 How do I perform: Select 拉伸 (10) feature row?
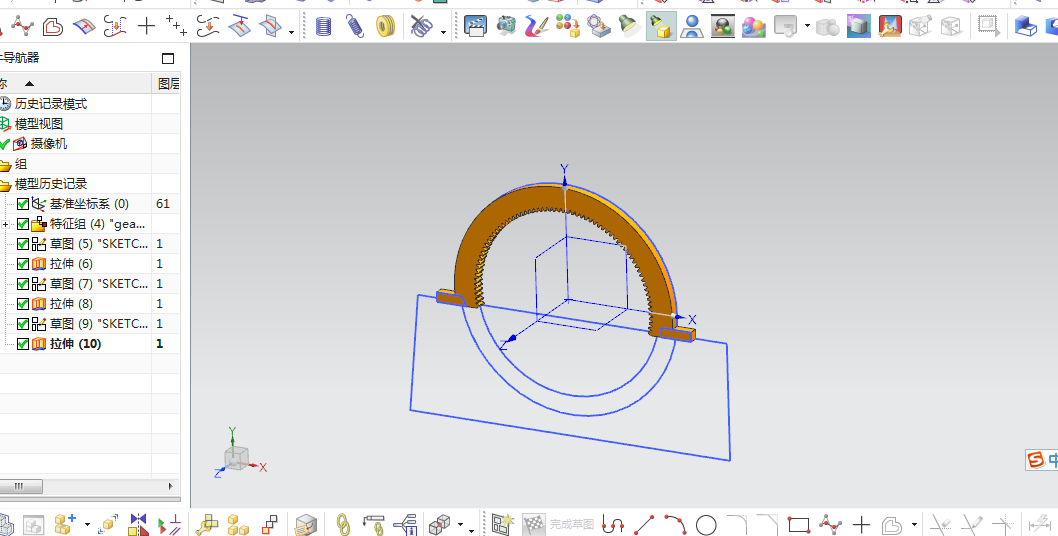point(76,344)
